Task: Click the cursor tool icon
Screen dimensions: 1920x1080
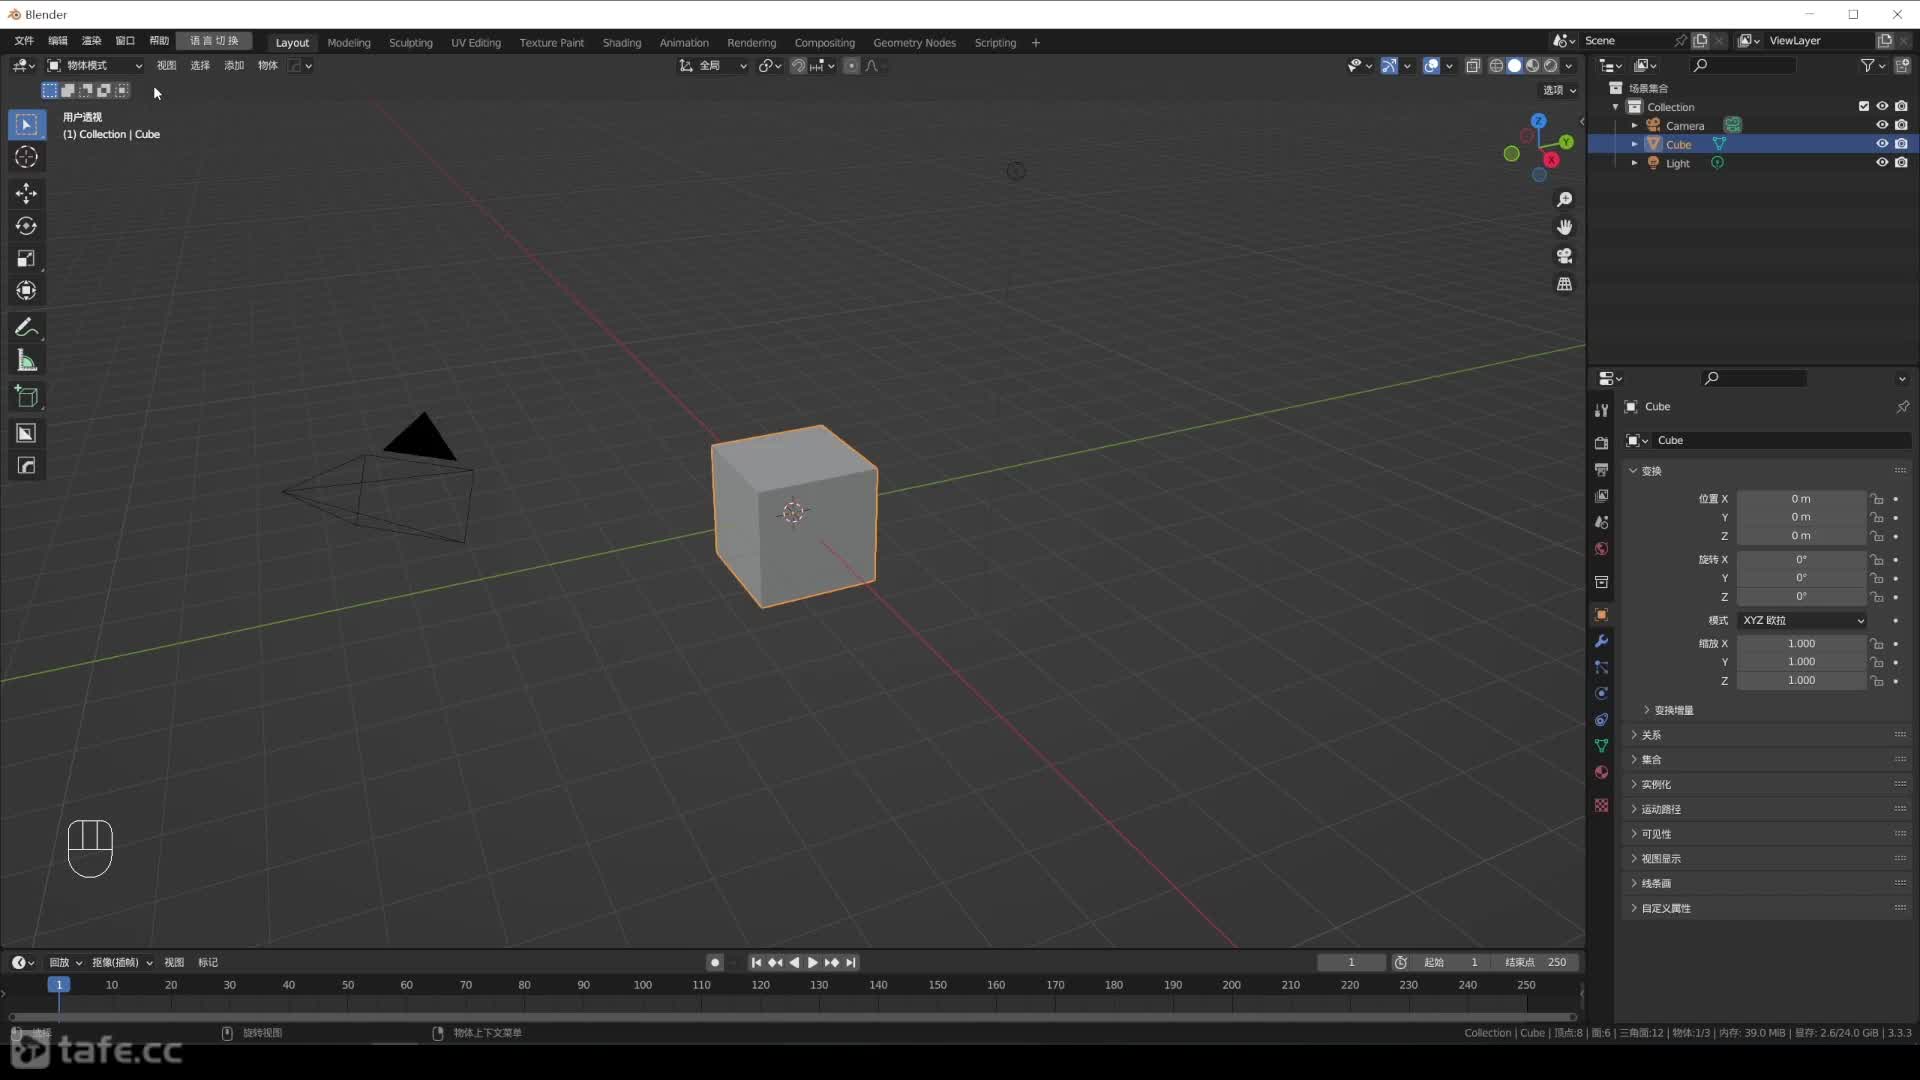Action: [x=26, y=157]
